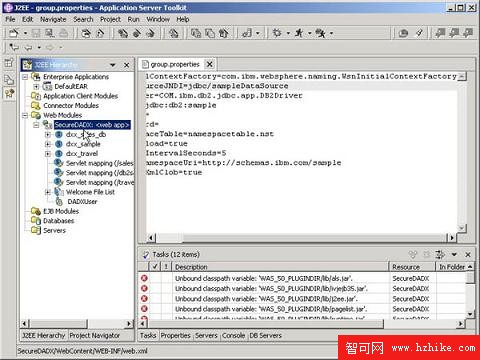Open the J2EE Hierarchy view menu arrow
The width and height of the screenshot is (480, 360).
[113, 65]
